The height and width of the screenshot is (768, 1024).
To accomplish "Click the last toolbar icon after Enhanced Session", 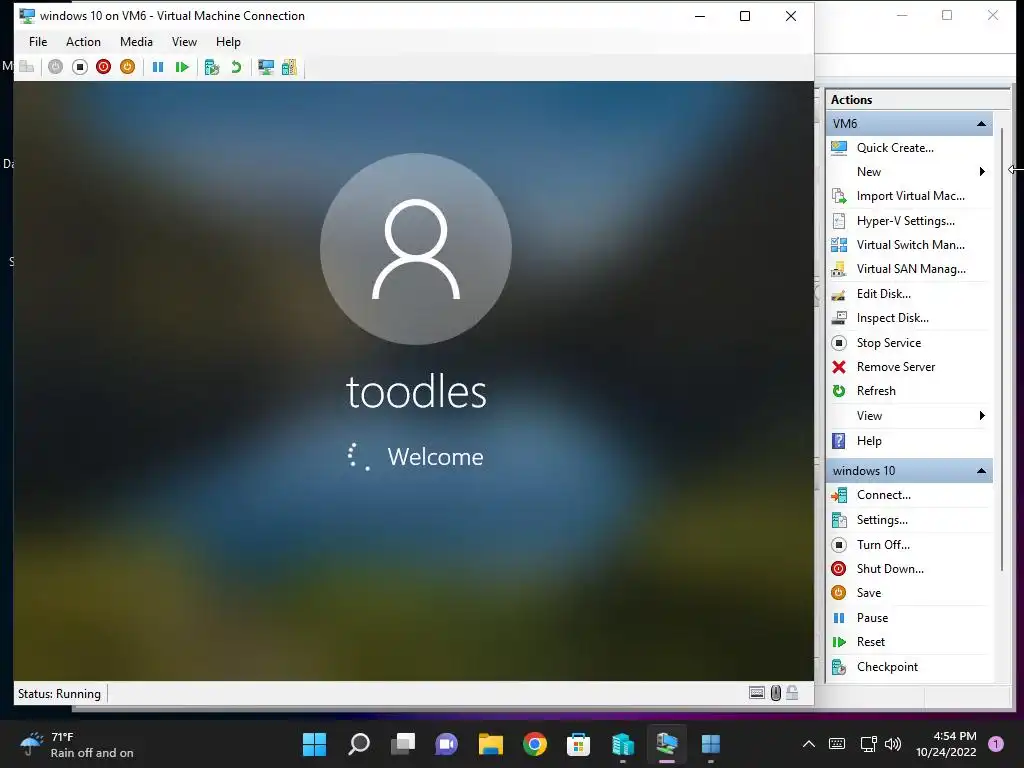I will 289,67.
